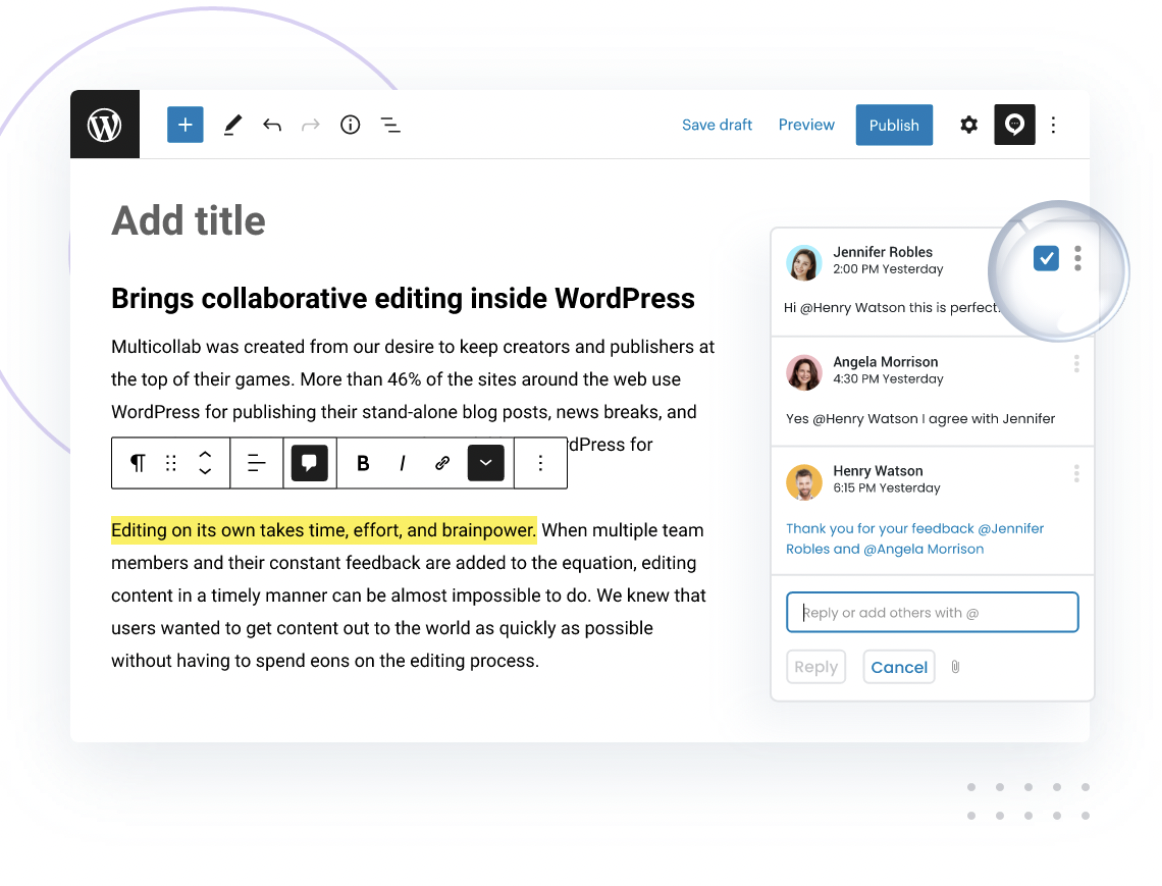Click the name Henry Watson in thread
This screenshot has height=886, width=1162.
(x=878, y=470)
